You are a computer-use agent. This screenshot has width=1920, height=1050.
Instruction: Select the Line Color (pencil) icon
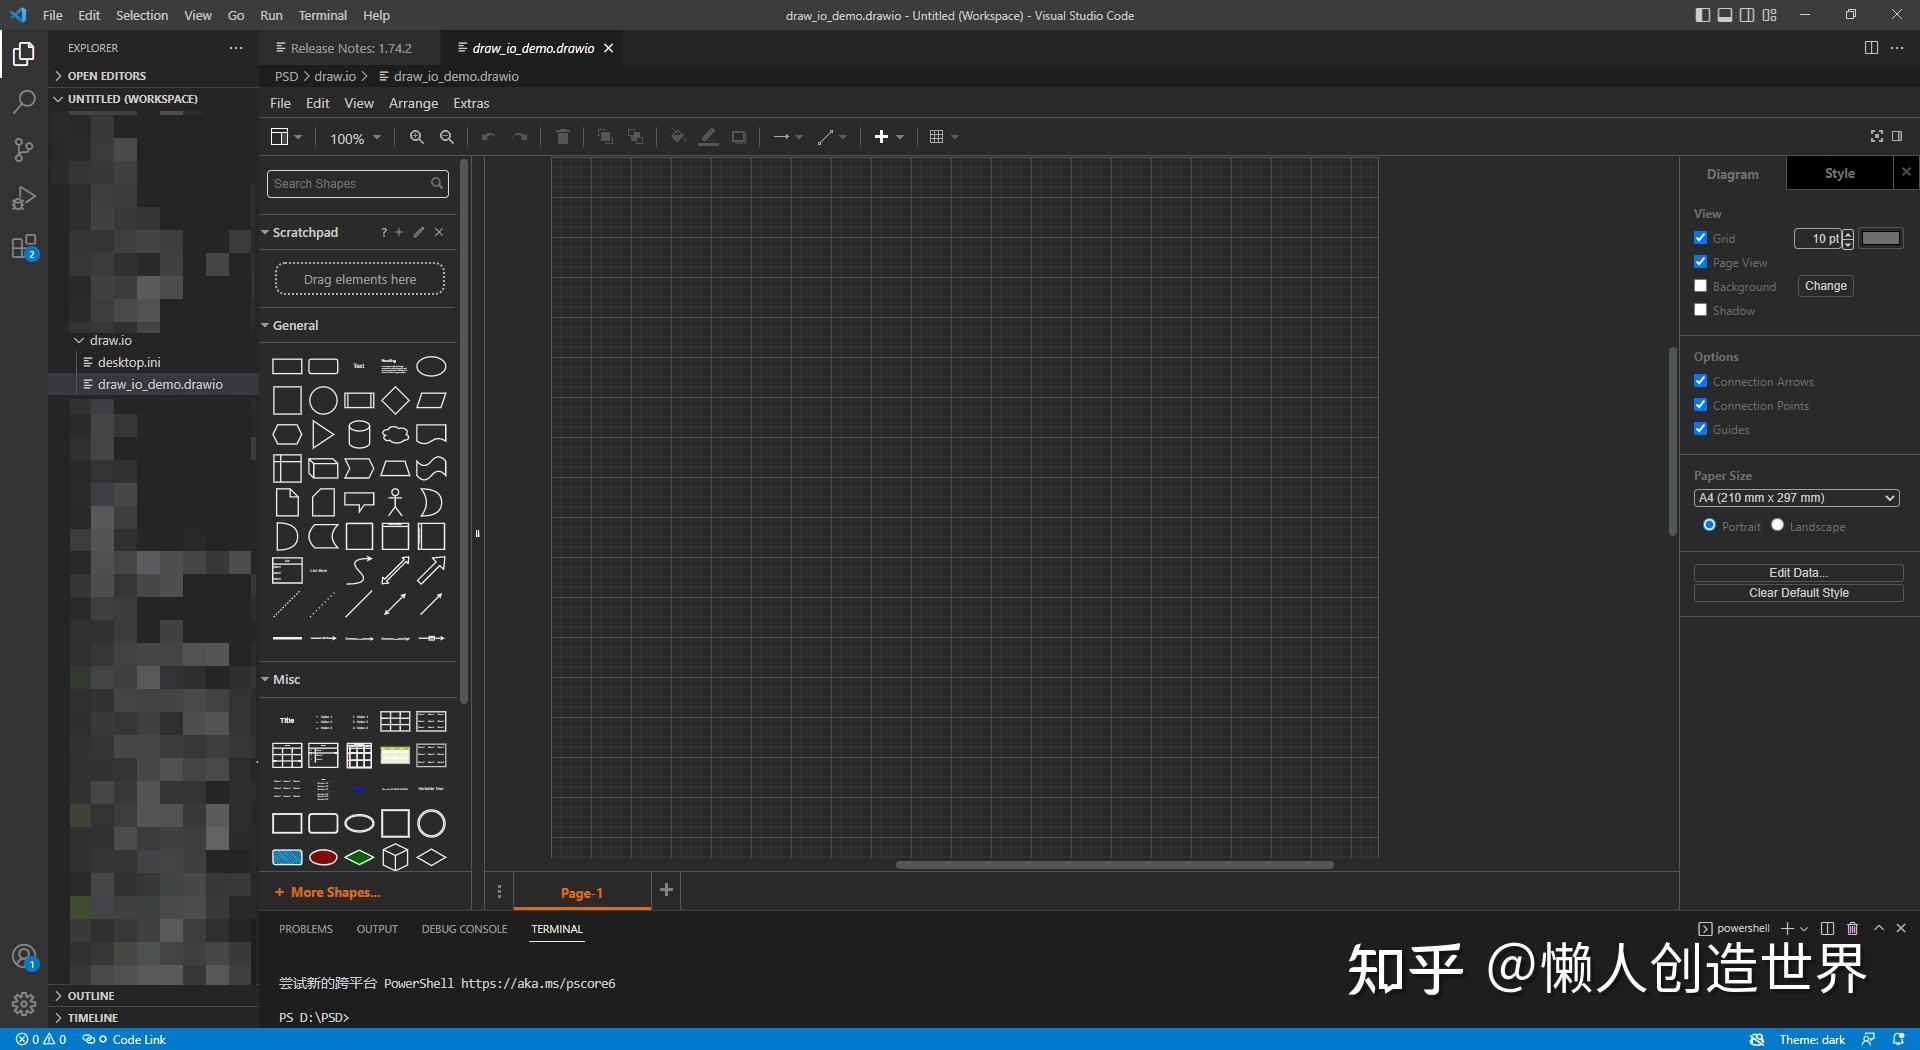(x=708, y=137)
